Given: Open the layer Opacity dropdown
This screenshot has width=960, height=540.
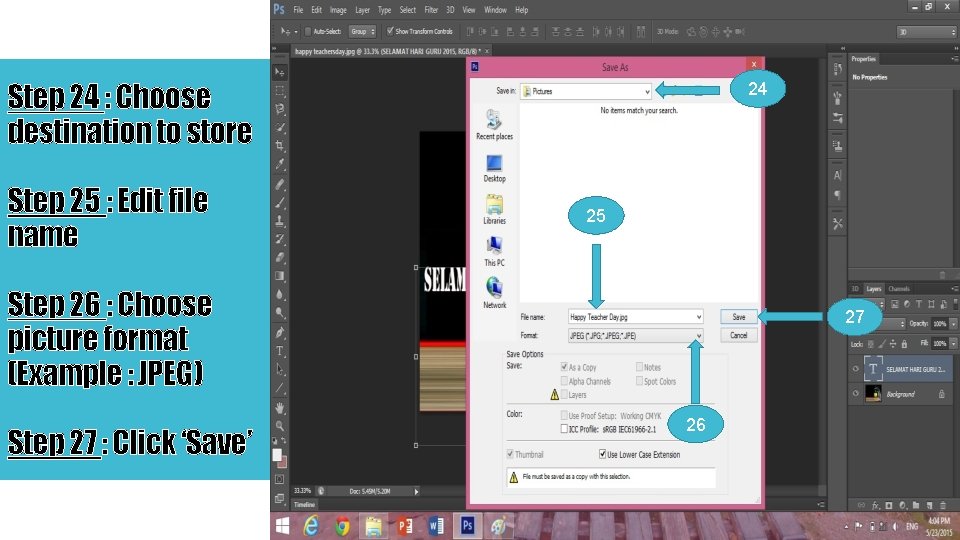Looking at the screenshot, I should coord(953,323).
